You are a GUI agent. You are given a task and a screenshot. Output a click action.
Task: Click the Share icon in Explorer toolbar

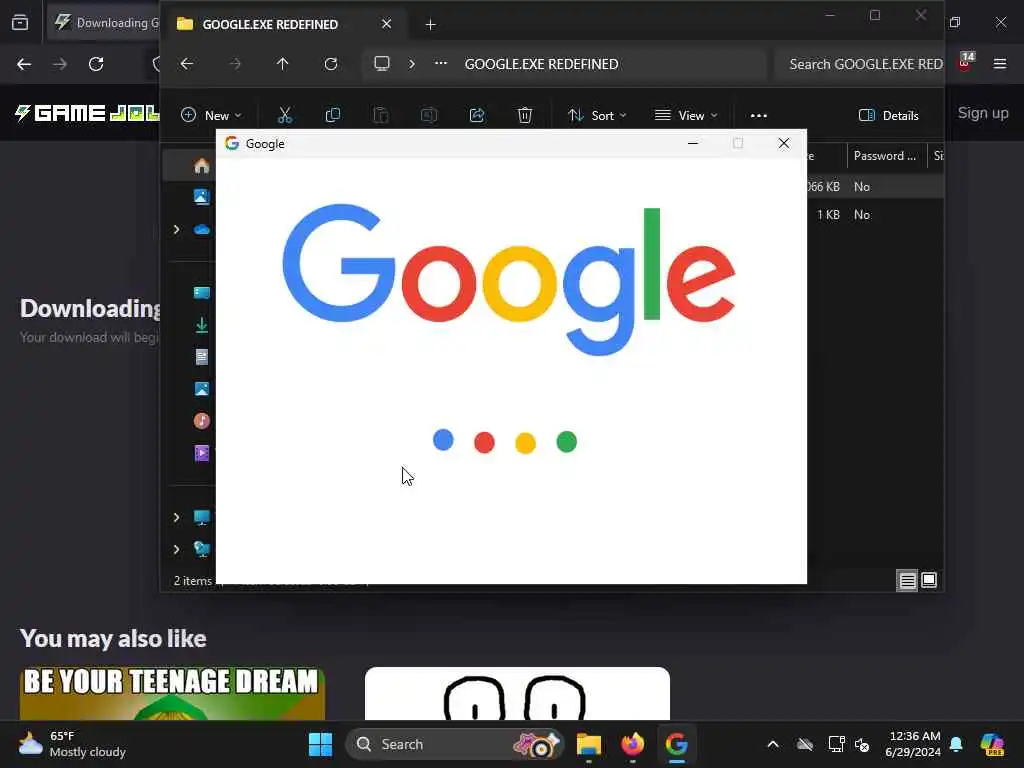coord(477,116)
